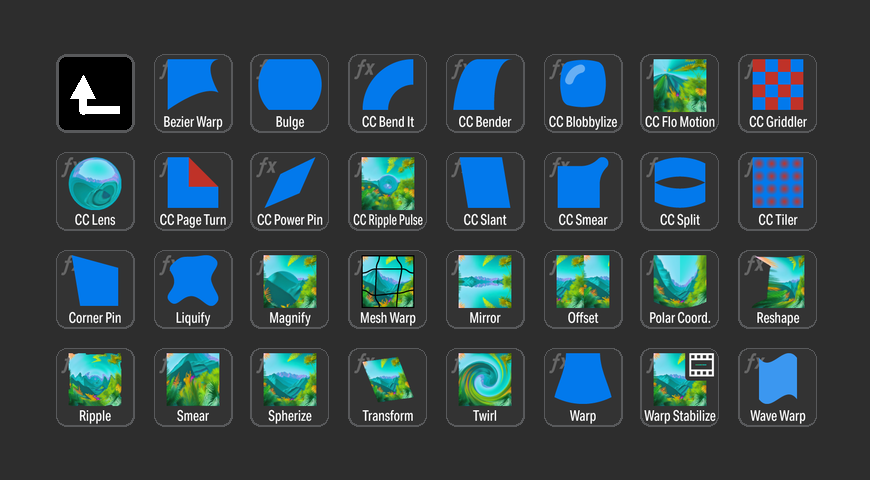Apply CC Blobbylize effect
The width and height of the screenshot is (870, 480).
[583, 93]
